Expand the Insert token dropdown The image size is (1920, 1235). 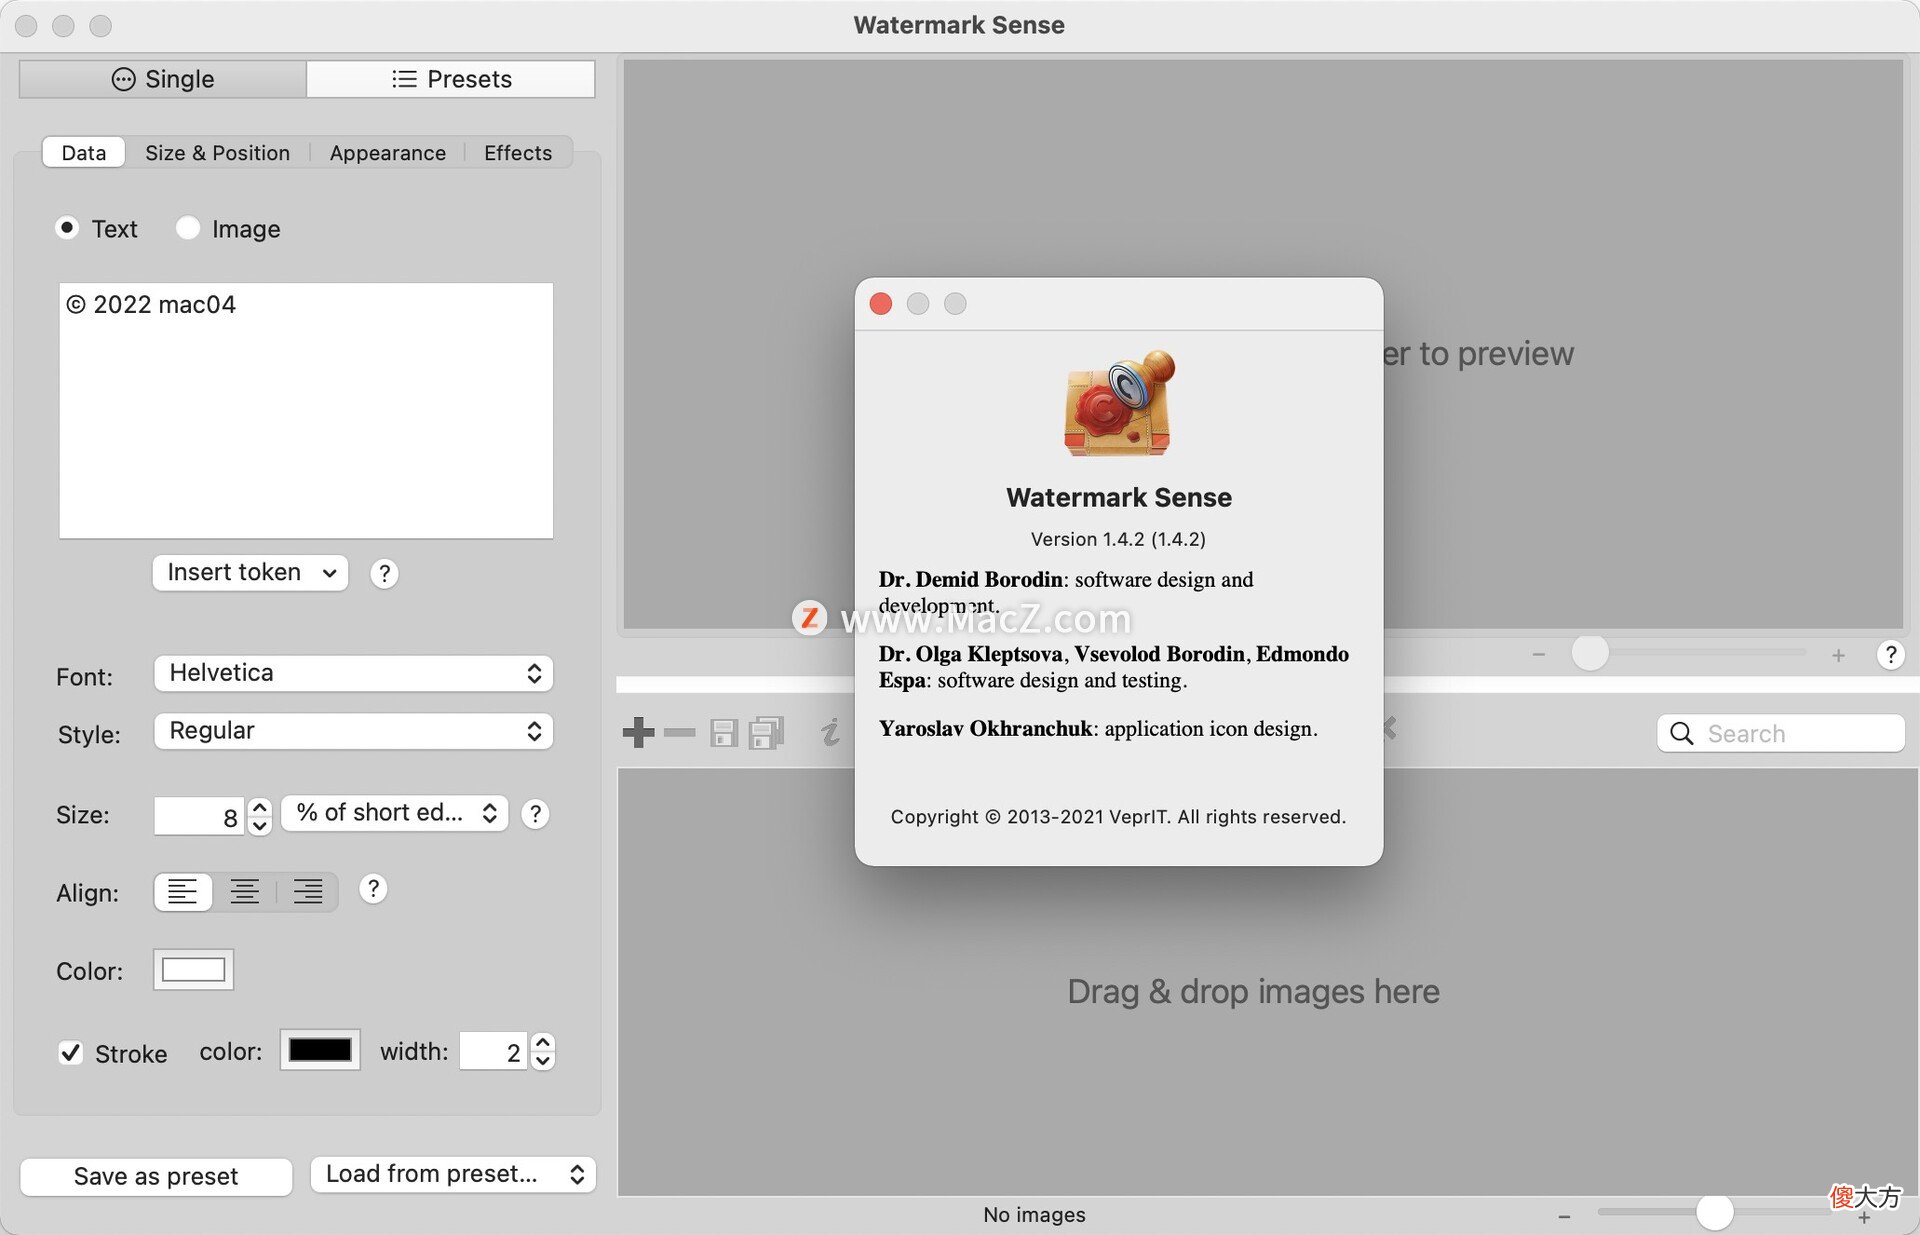(x=250, y=573)
